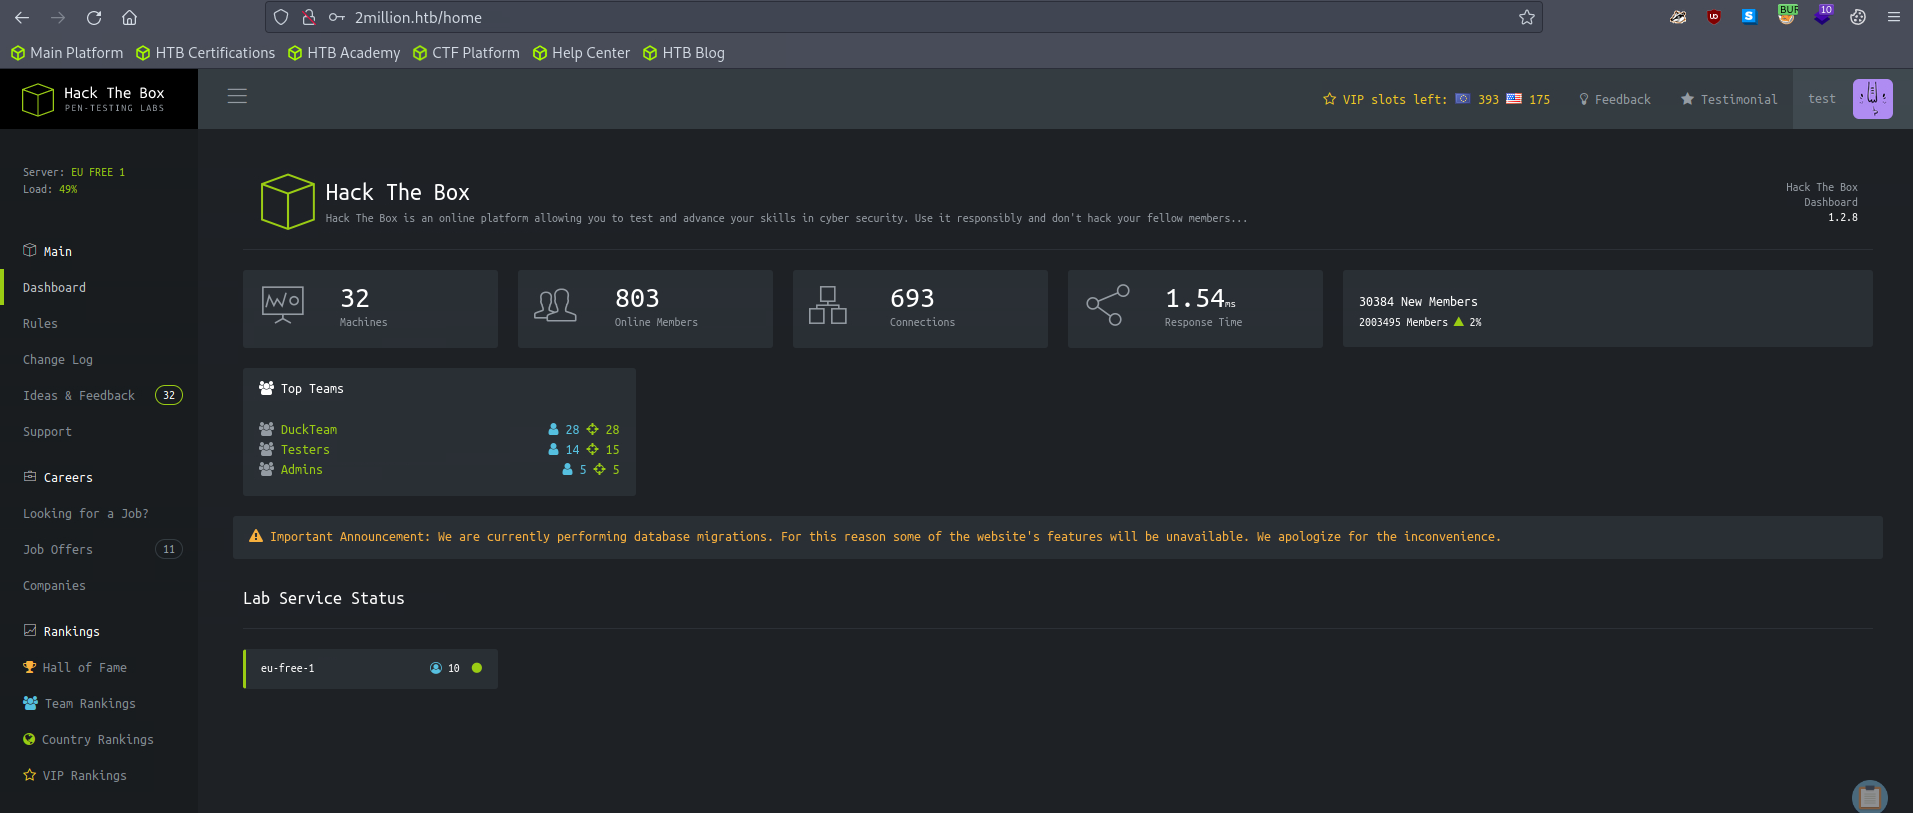This screenshot has width=1913, height=813.
Task: Open the Support sidebar item
Action: coord(47,431)
